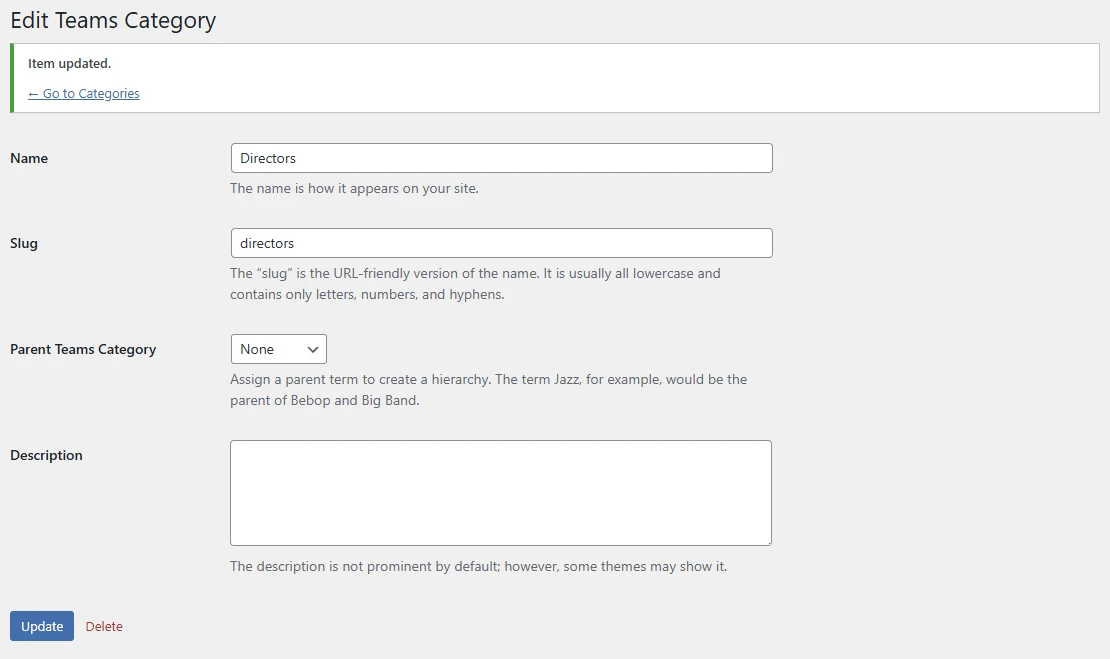Screen dimensions: 1110x659
Task: Click the Description field label
Action: click(46, 455)
